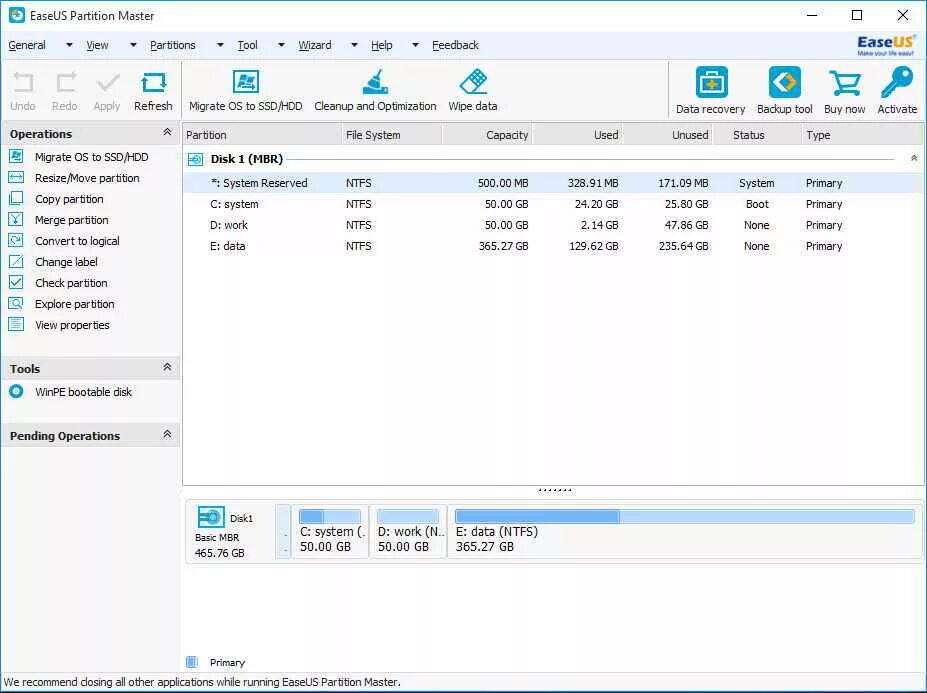
Task: Click the Activate key icon
Action: (897, 90)
